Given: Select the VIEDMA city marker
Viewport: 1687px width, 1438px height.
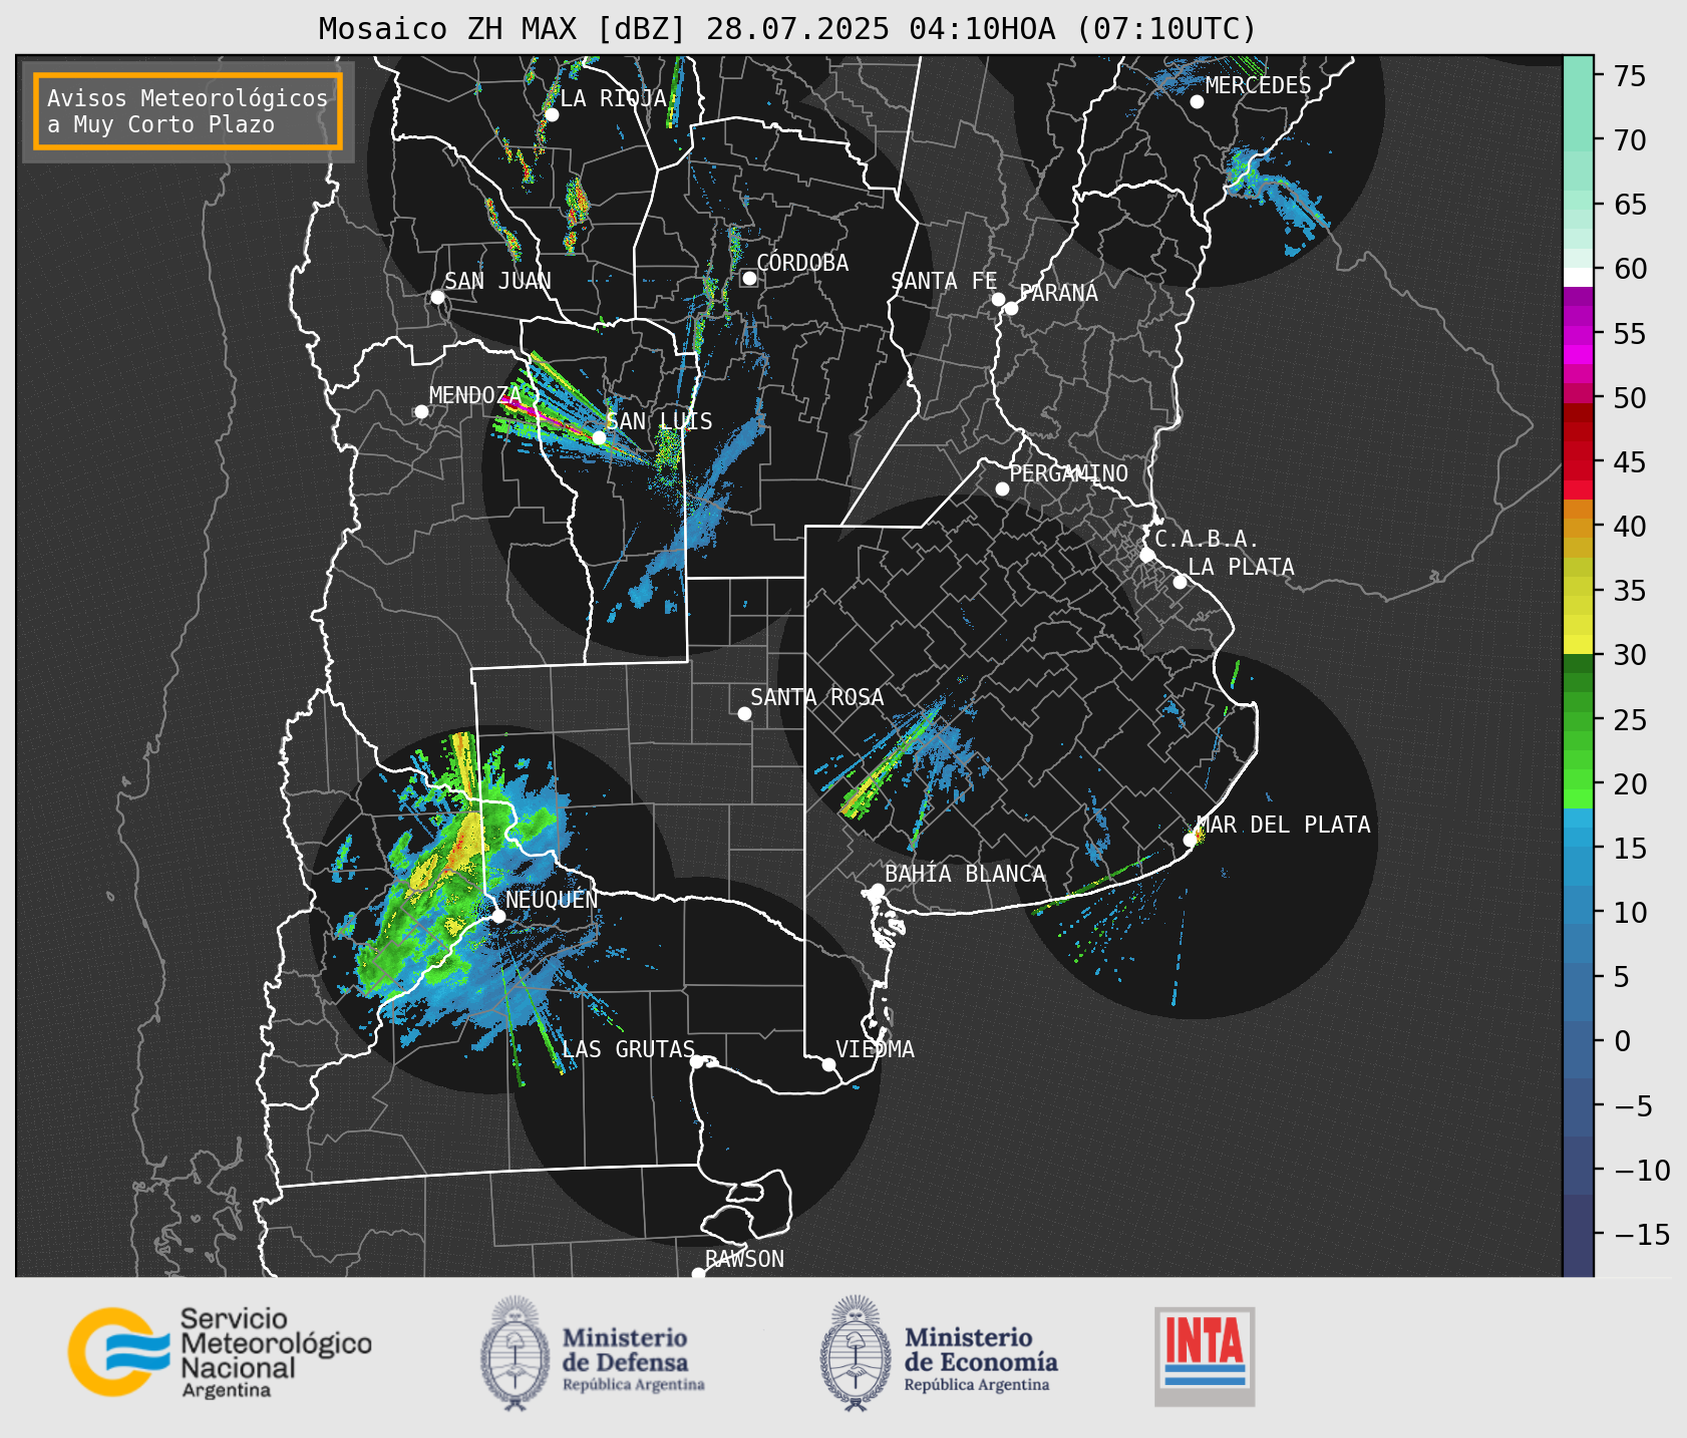Looking at the screenshot, I should point(828,1064).
